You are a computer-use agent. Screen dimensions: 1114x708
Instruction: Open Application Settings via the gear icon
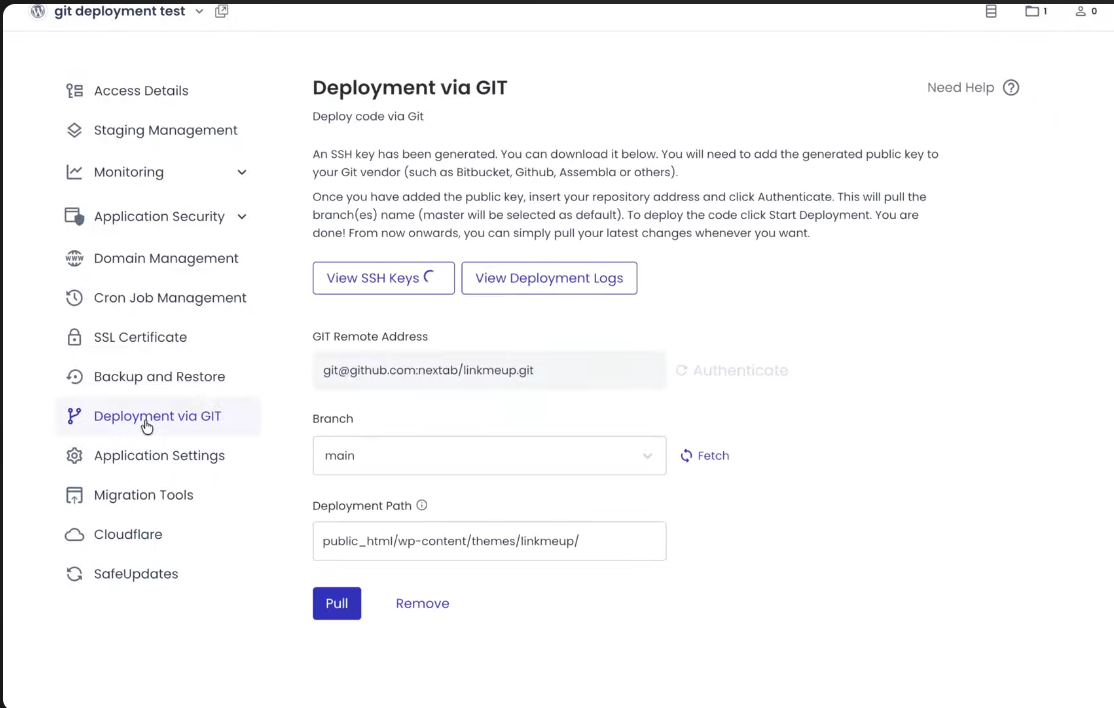coord(74,455)
